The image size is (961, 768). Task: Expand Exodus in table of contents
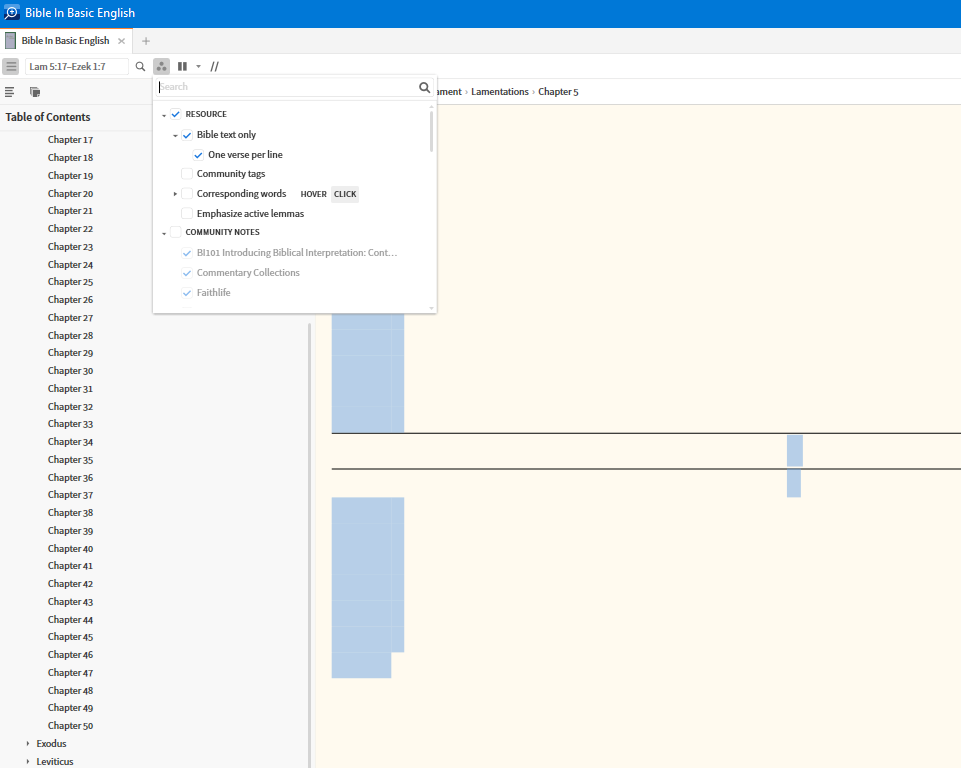pyautogui.click(x=28, y=743)
